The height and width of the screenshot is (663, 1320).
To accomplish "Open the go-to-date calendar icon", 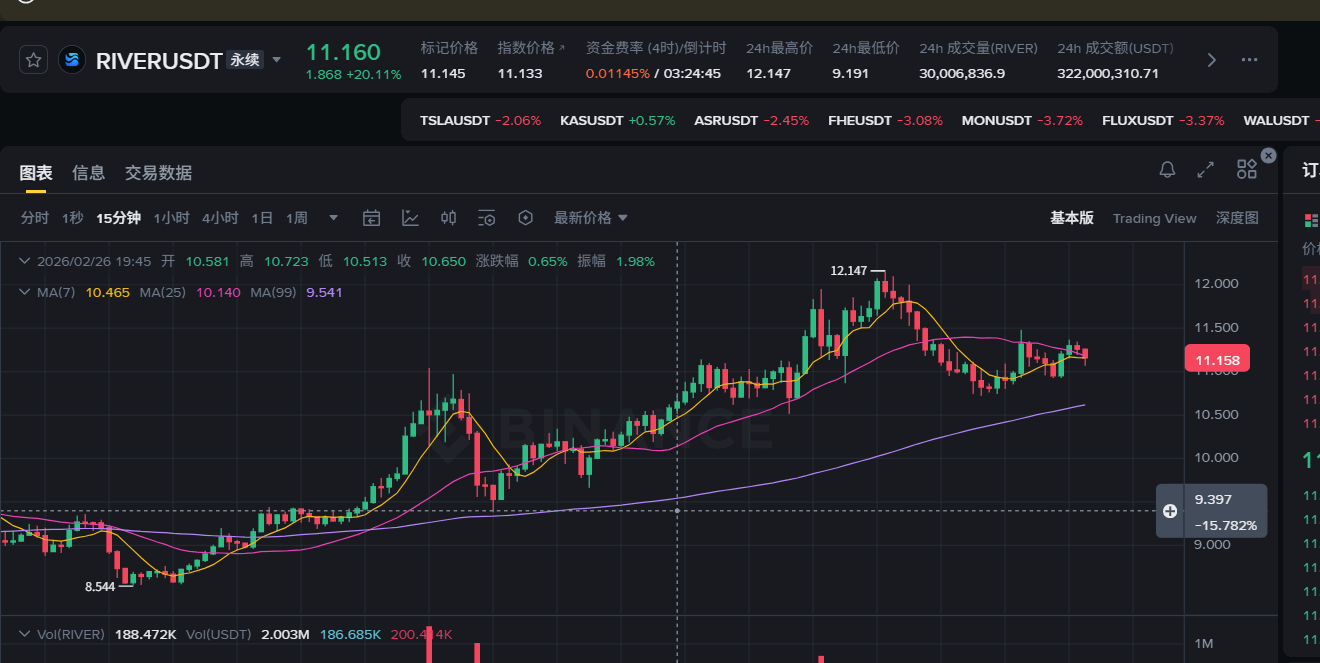I will [x=371, y=218].
